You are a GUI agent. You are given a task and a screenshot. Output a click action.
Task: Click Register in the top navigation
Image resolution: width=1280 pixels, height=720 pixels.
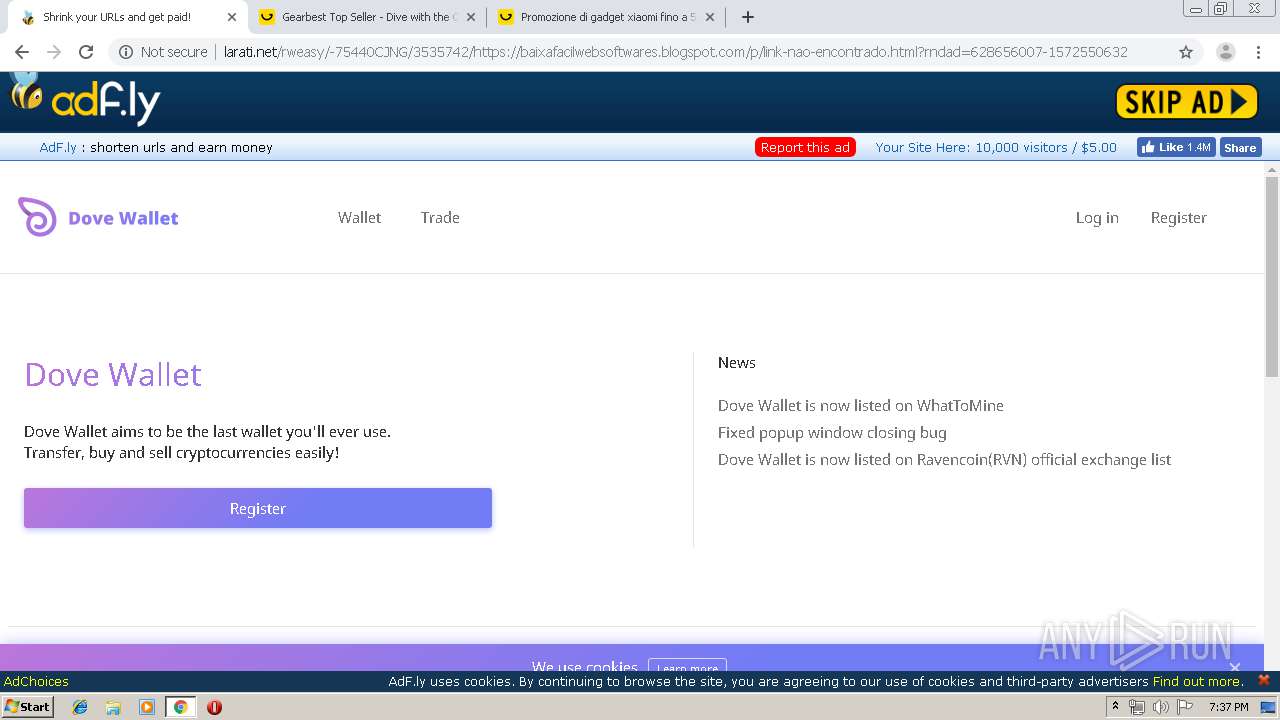(1178, 217)
